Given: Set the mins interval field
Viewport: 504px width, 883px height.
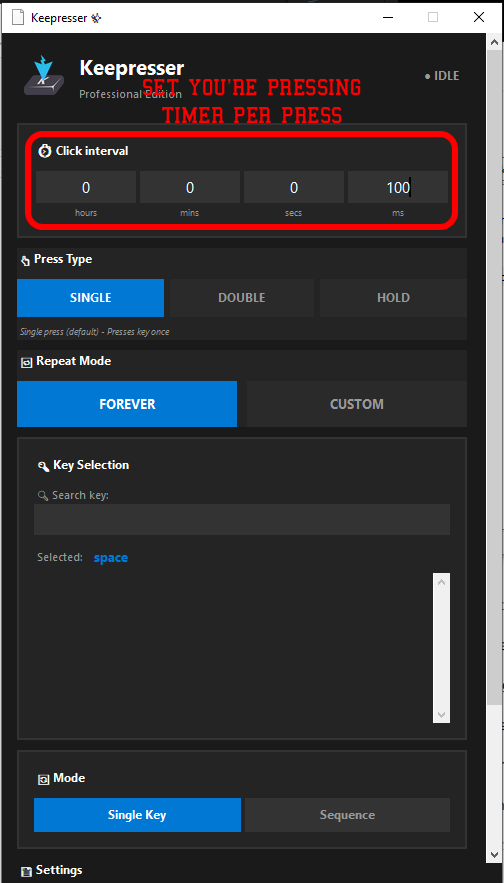Looking at the screenshot, I should pyautogui.click(x=190, y=188).
